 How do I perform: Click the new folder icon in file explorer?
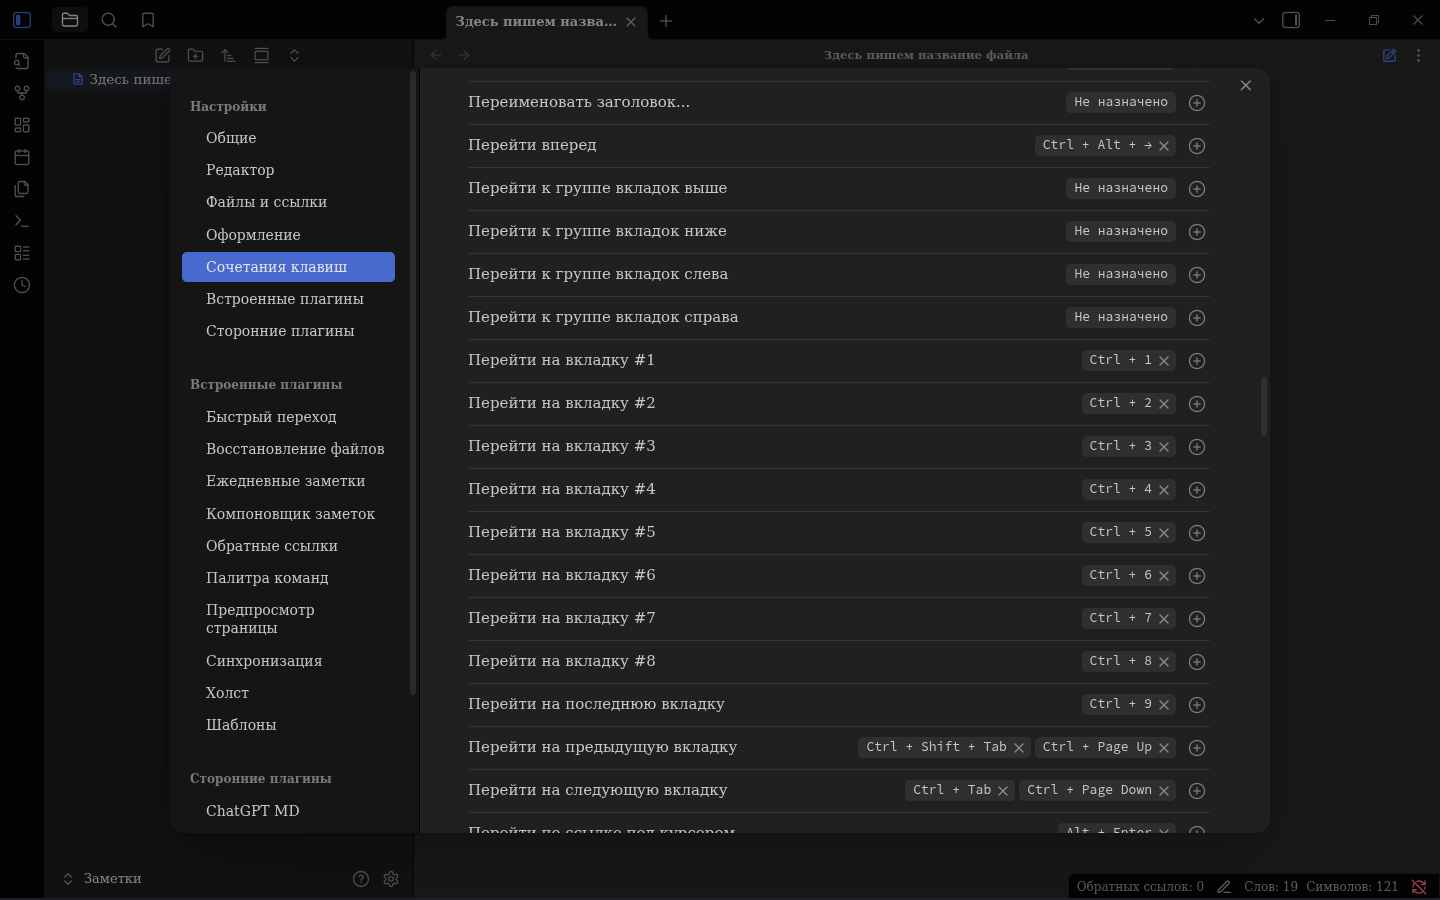(196, 56)
